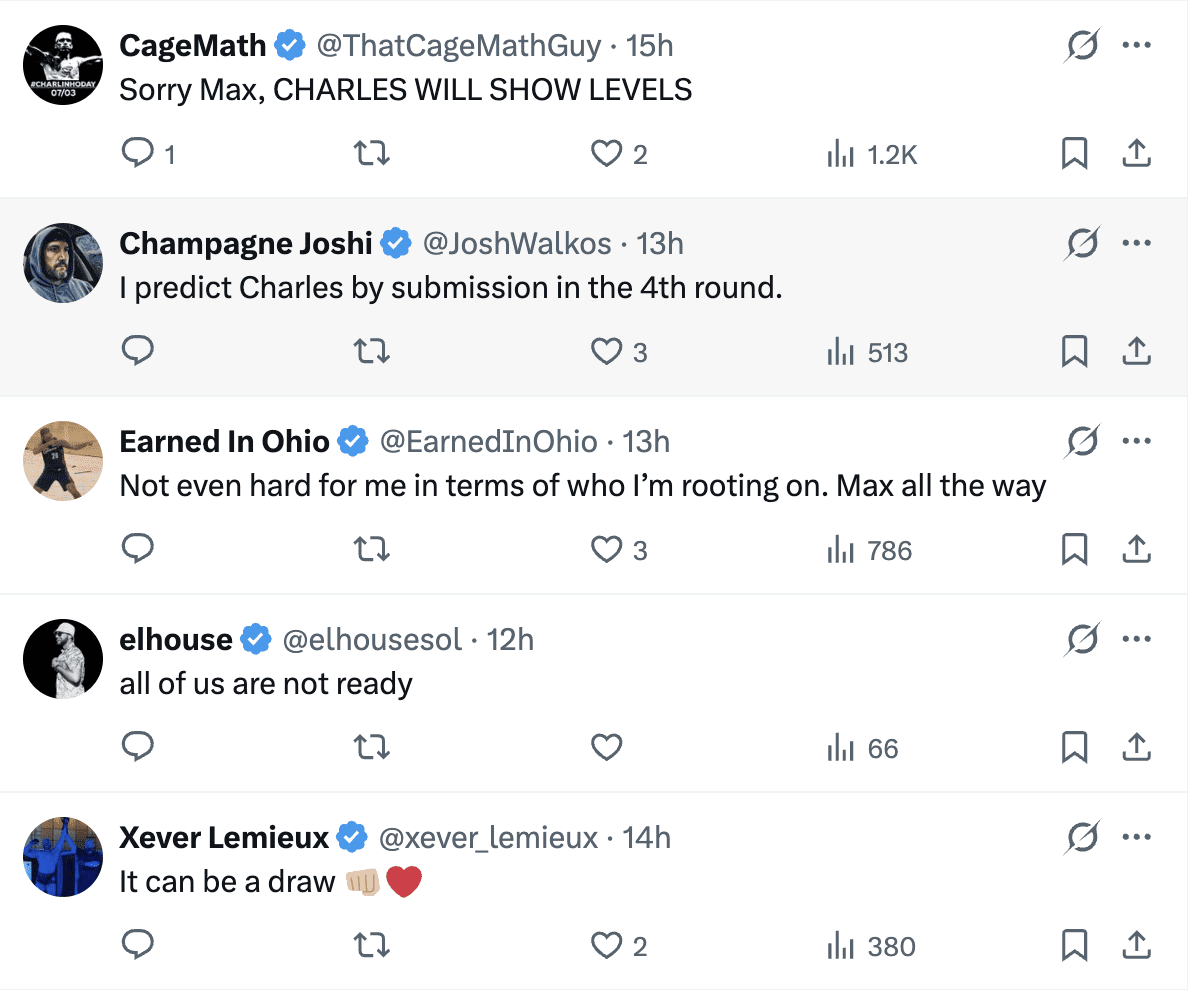1188x990 pixels.
Task: Open more options for CageMath's tweet
Action: pos(1136,45)
